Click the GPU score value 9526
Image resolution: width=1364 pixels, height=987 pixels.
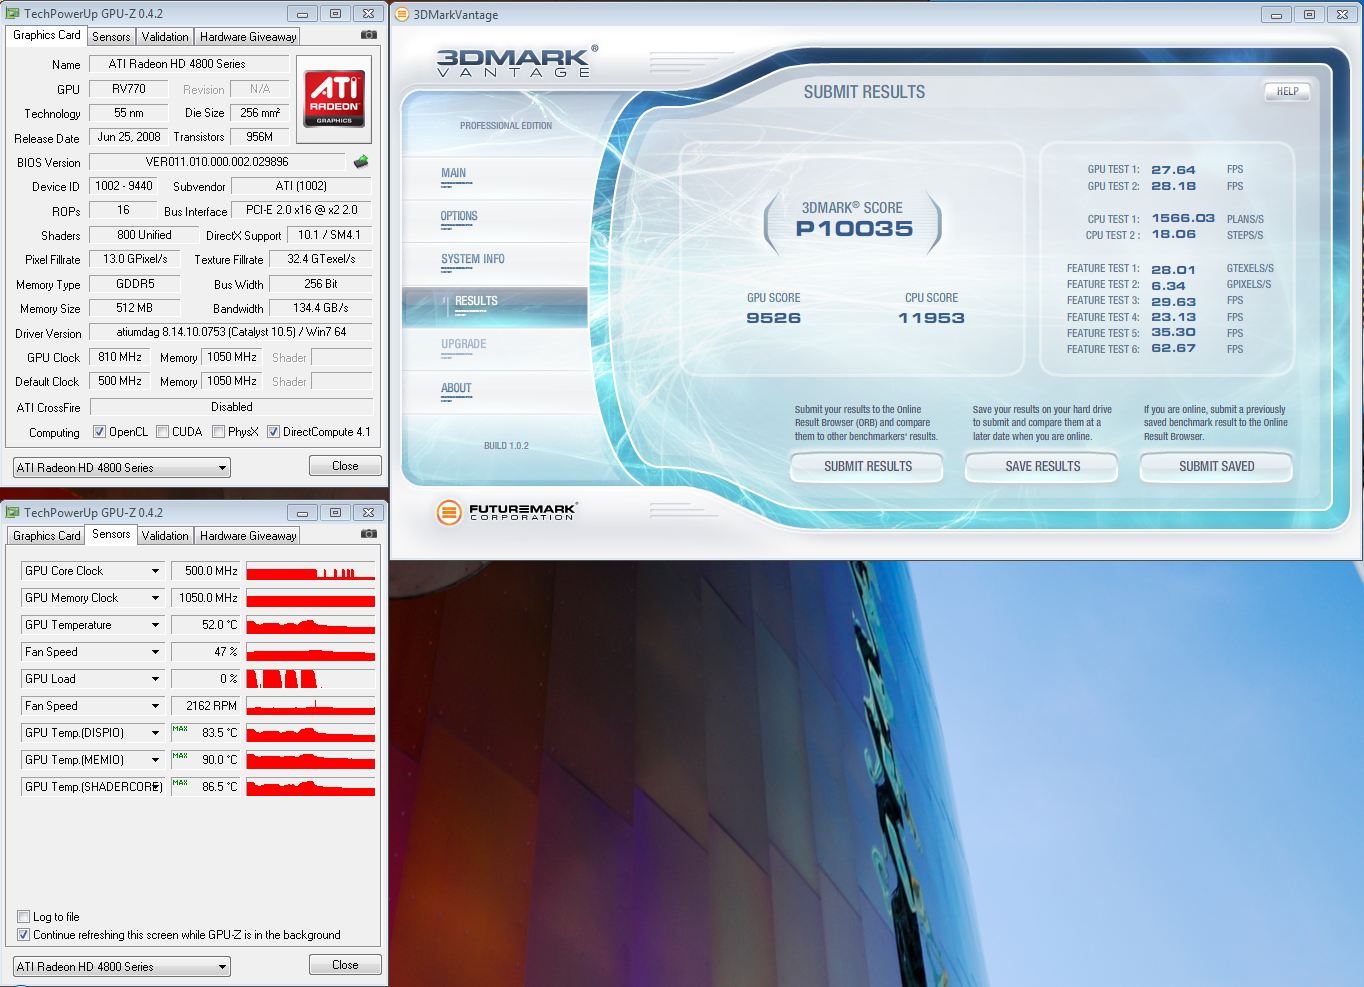773,318
